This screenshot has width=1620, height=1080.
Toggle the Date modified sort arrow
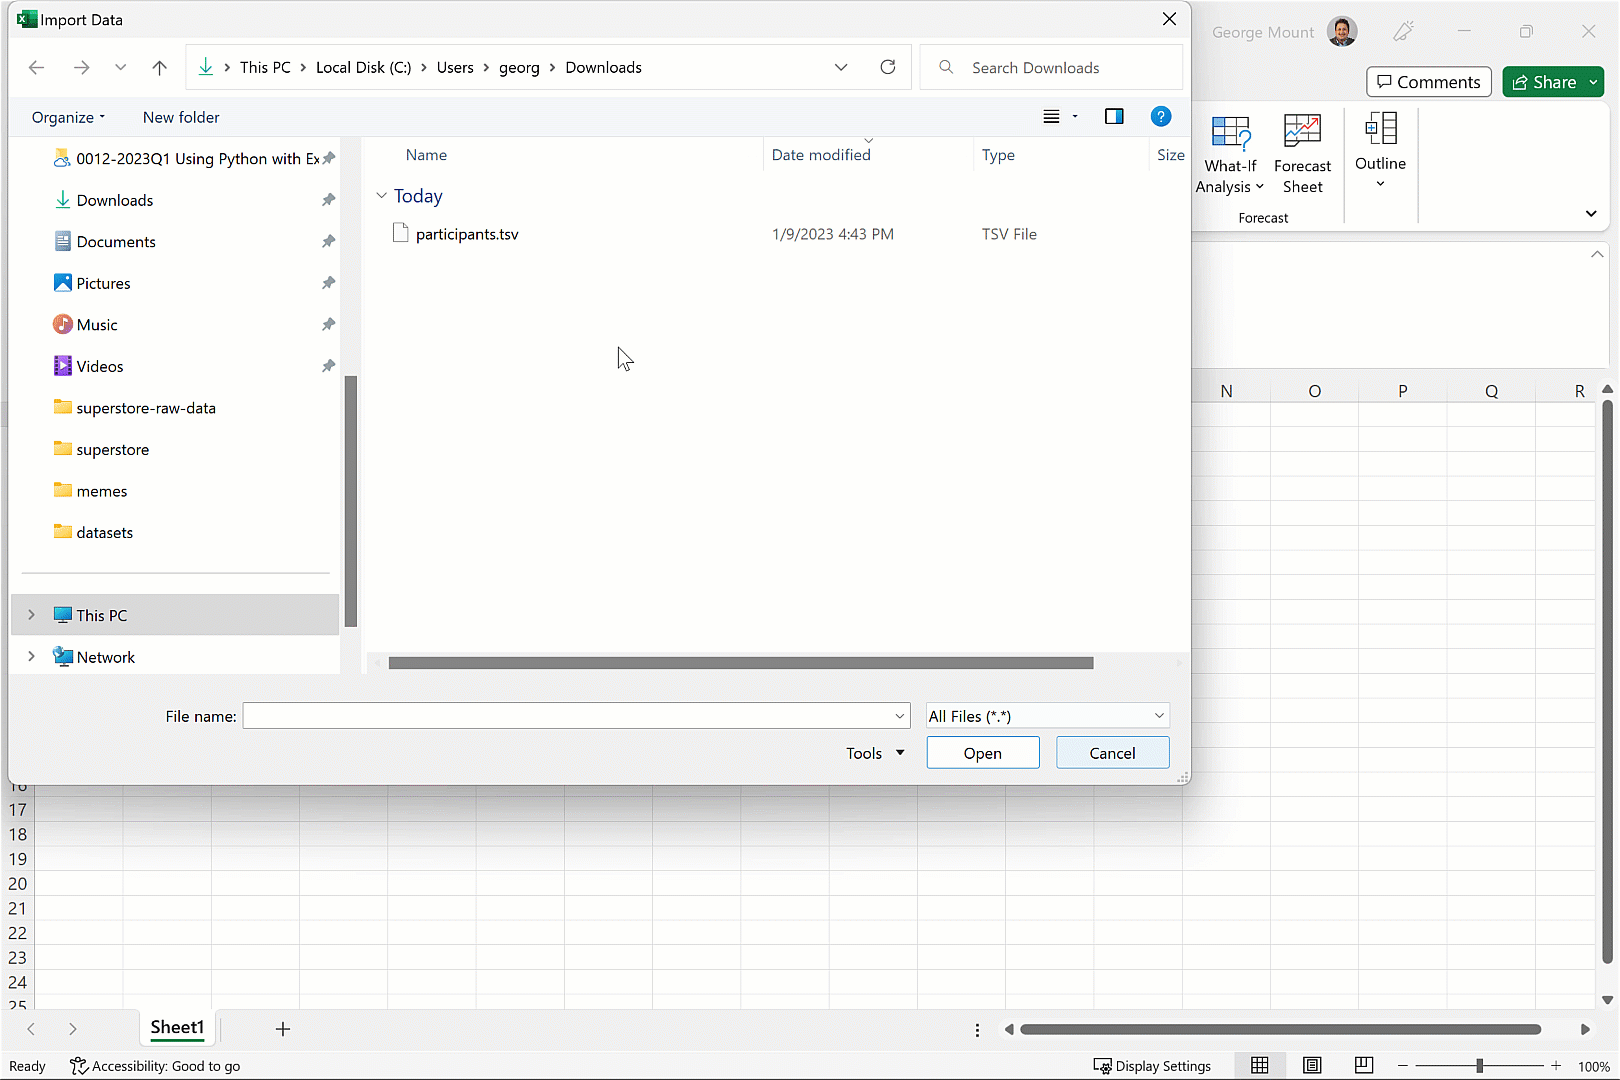[x=868, y=141]
